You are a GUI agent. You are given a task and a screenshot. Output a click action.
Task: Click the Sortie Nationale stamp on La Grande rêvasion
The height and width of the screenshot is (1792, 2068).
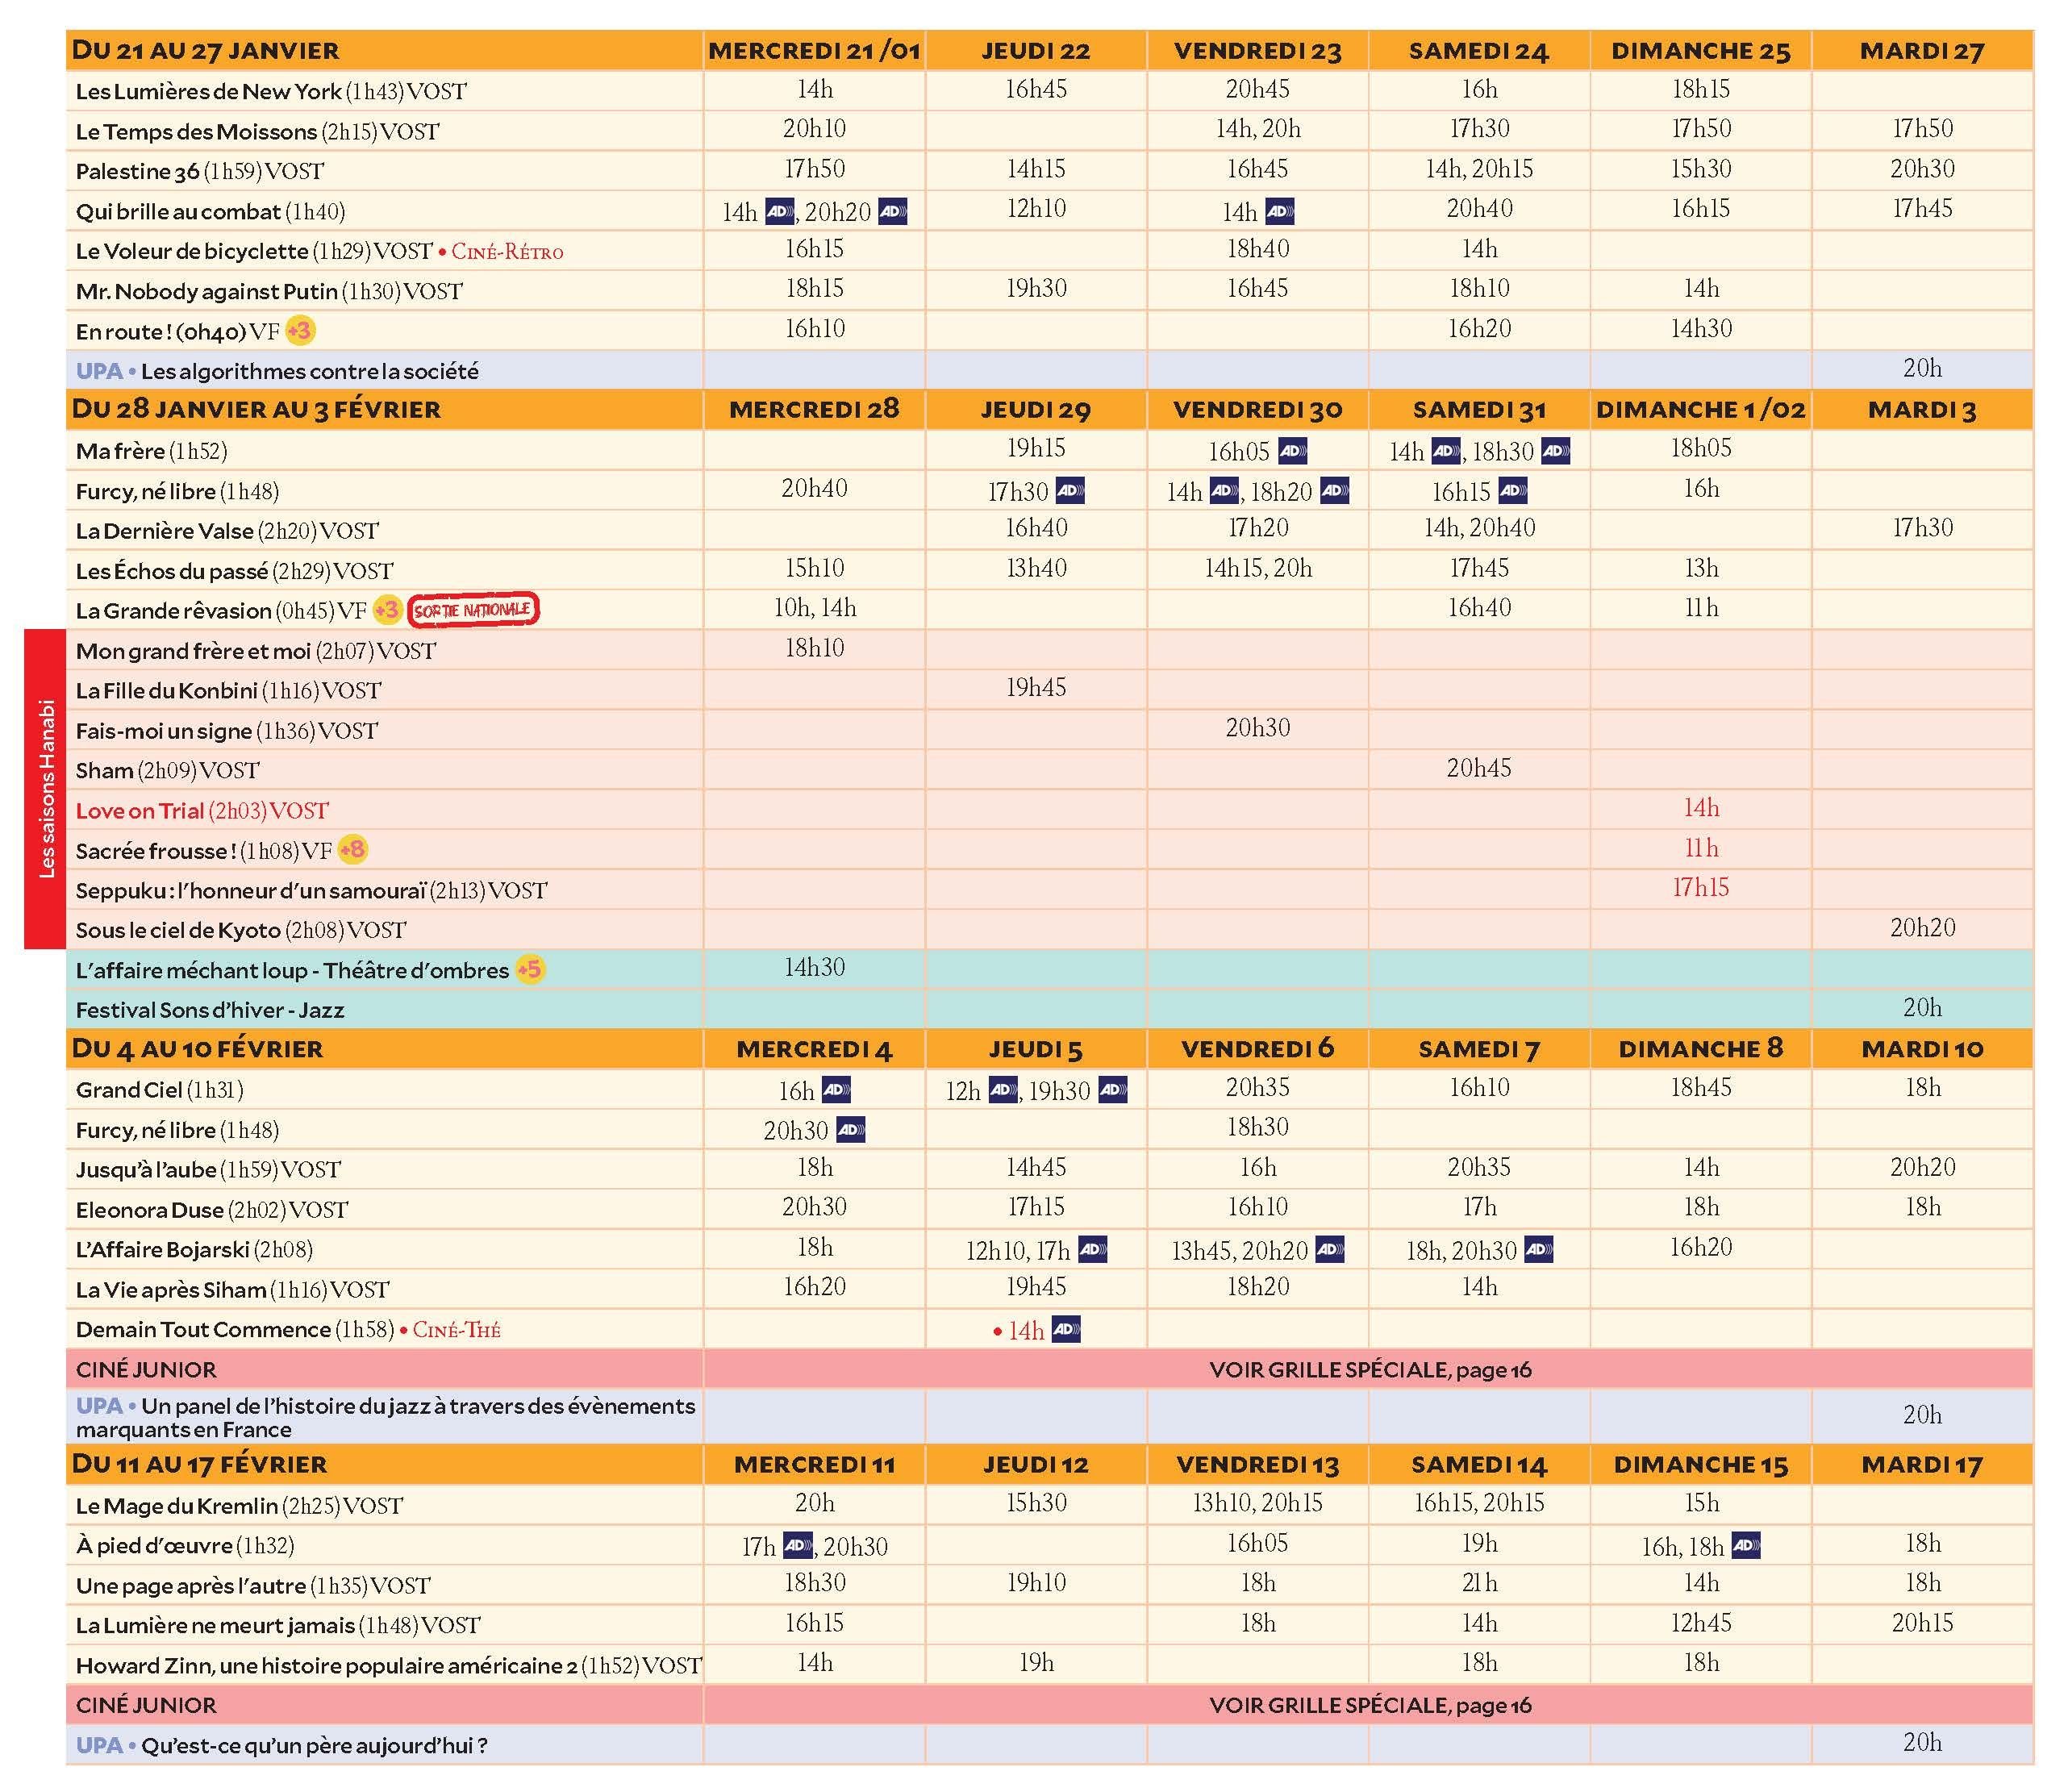click(473, 610)
